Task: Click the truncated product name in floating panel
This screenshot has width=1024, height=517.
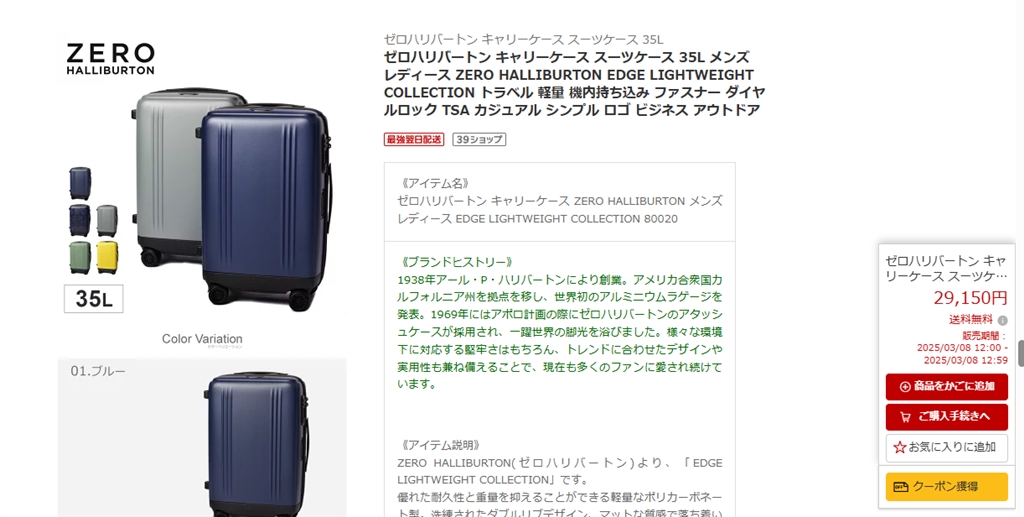Action: (x=946, y=268)
